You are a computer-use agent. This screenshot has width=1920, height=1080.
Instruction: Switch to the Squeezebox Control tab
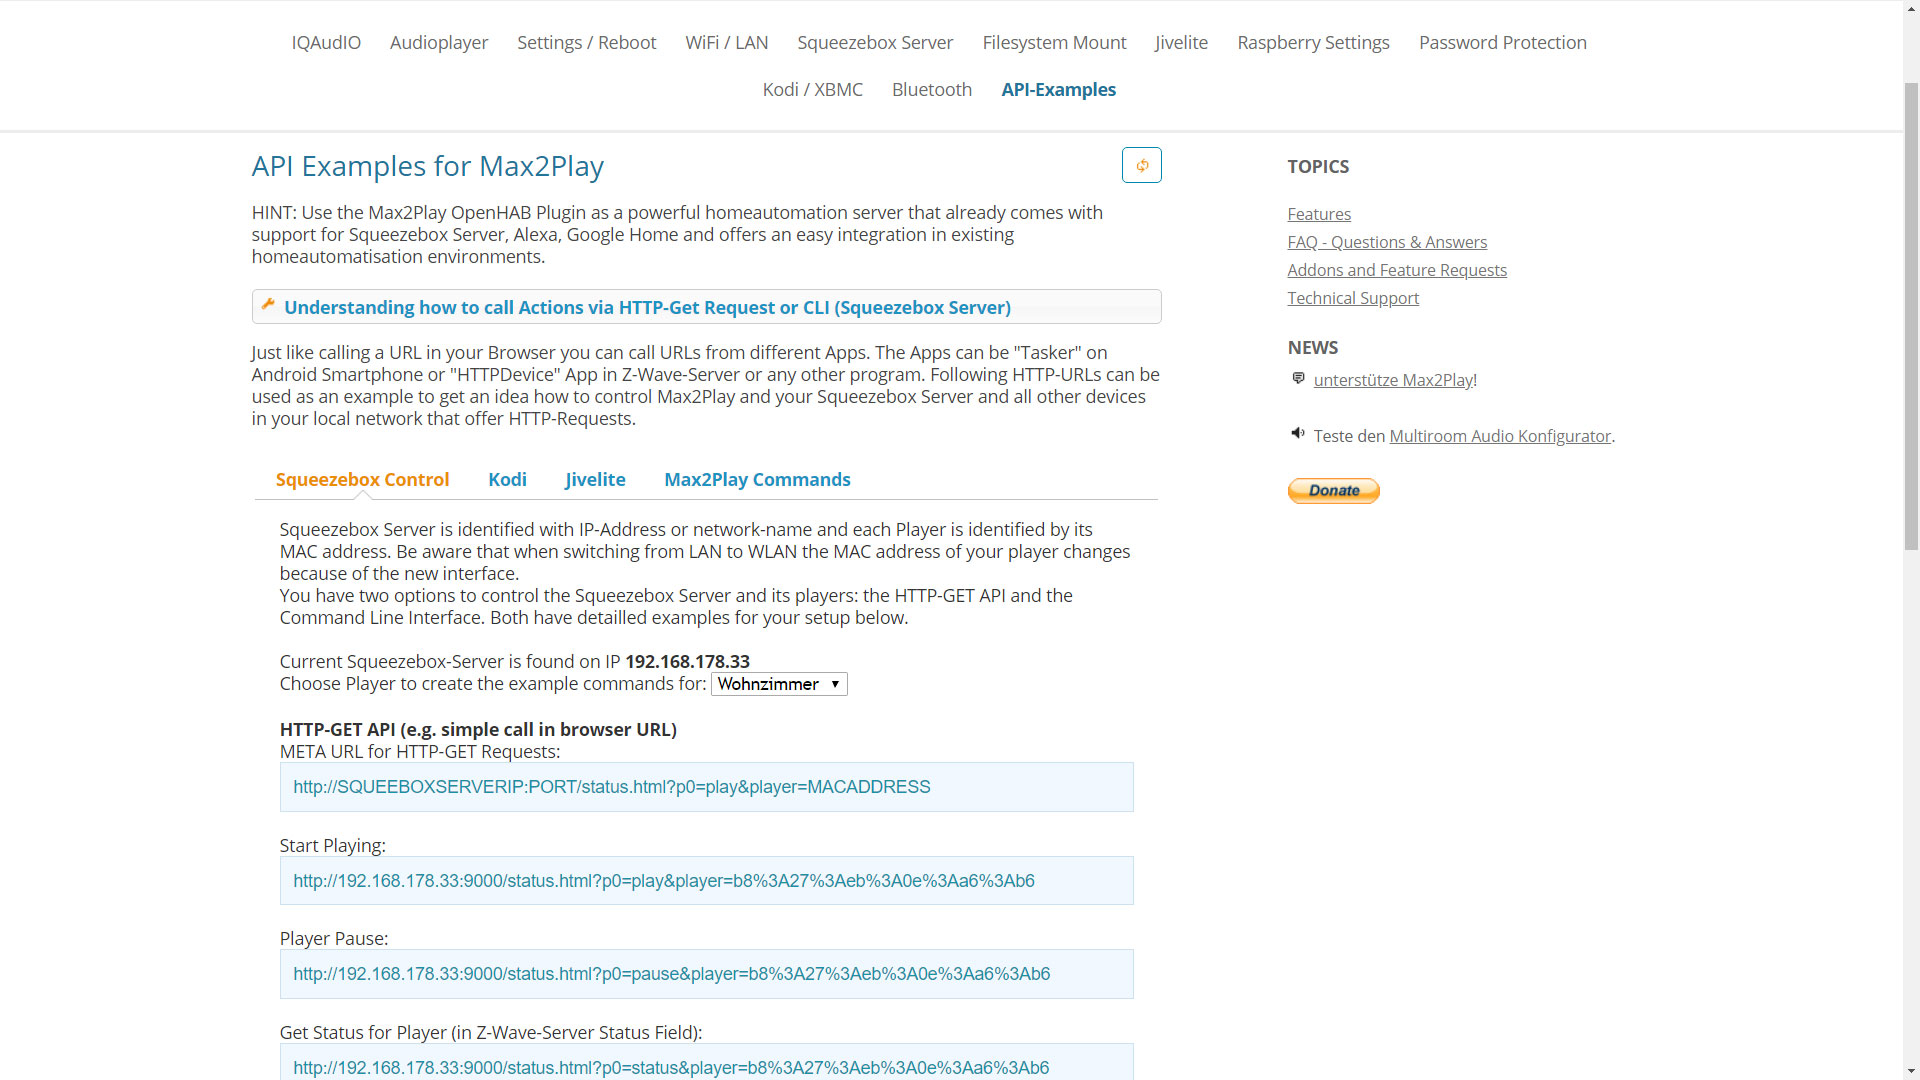click(x=362, y=479)
